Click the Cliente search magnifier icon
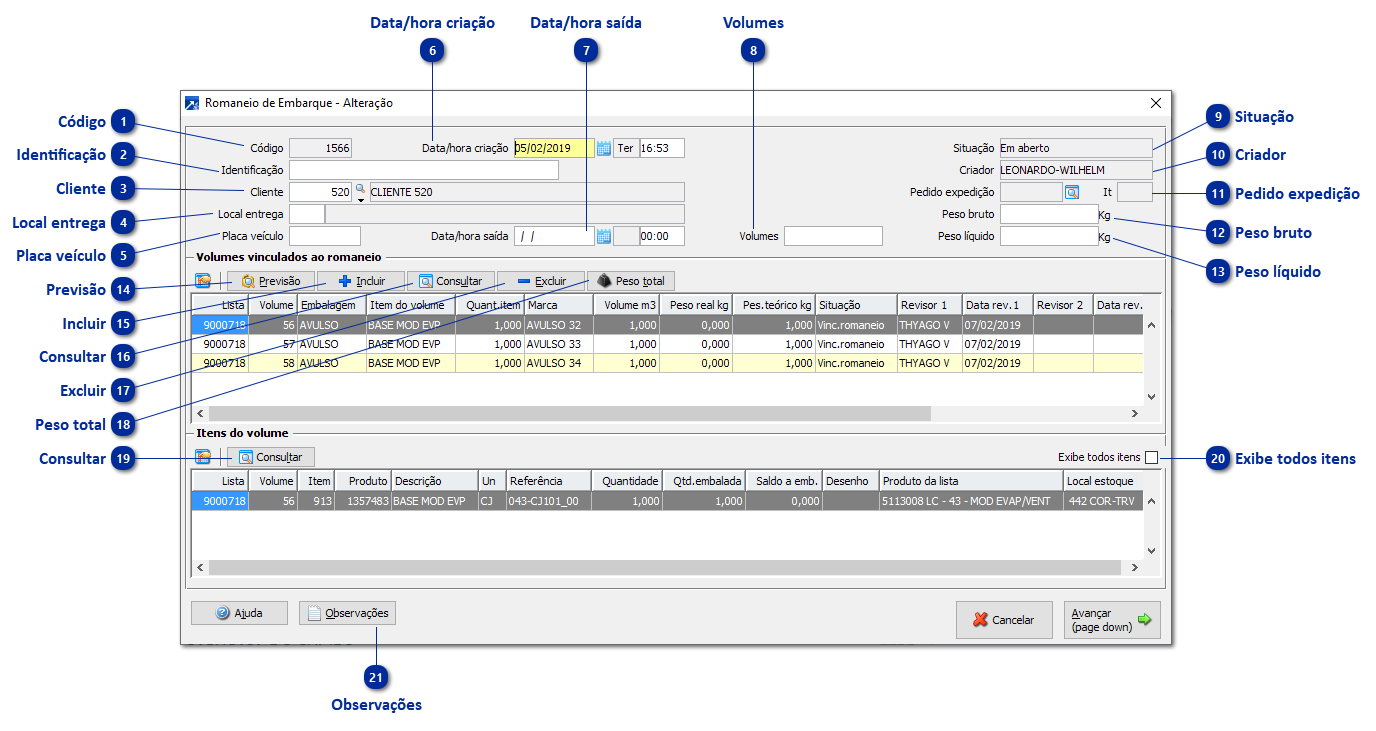This screenshot has width=1376, height=731. tap(361, 190)
